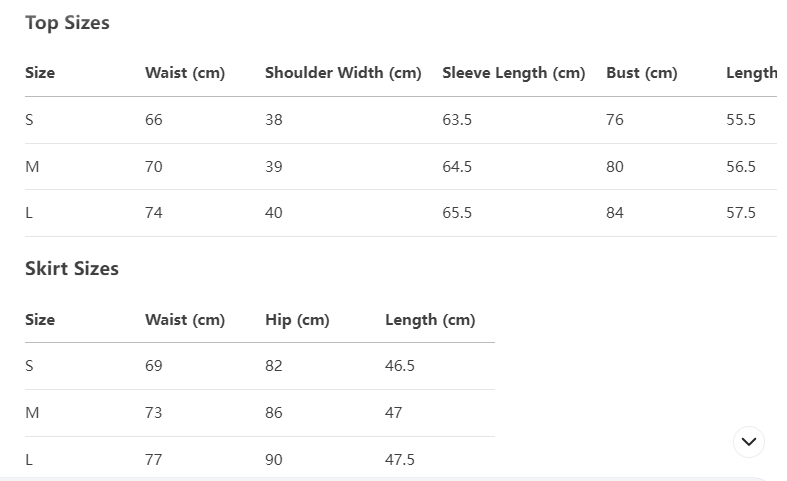Screen dimensions: 787x481
Task: Click the skirt hip value 86
Action: (274, 413)
